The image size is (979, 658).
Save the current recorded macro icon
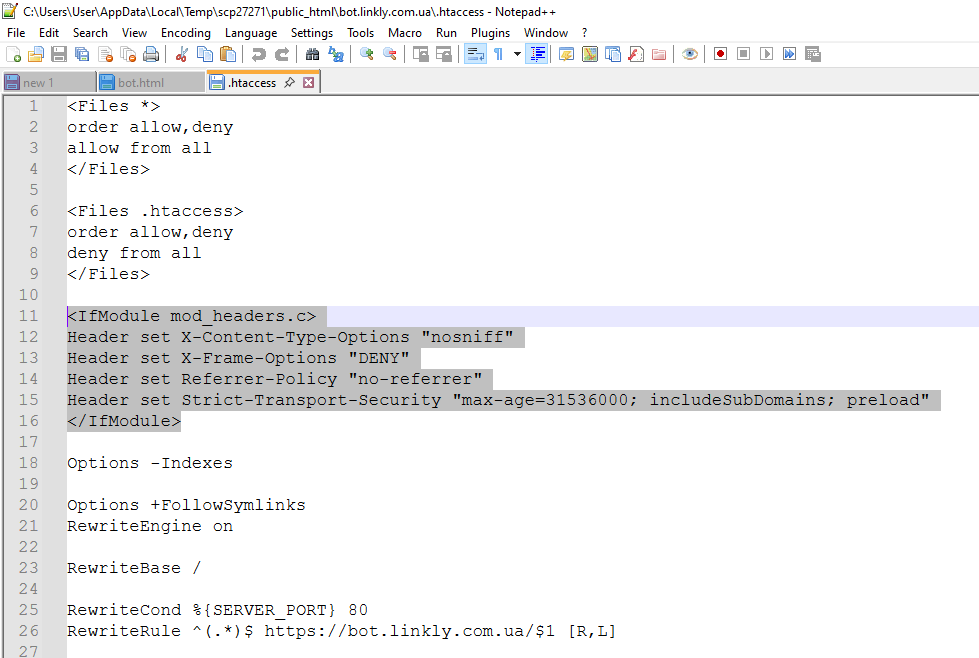812,54
